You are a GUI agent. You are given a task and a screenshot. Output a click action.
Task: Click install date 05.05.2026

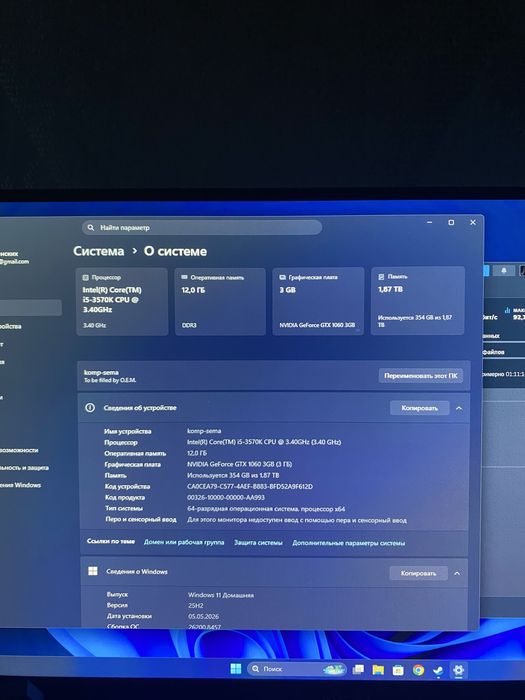click(204, 617)
